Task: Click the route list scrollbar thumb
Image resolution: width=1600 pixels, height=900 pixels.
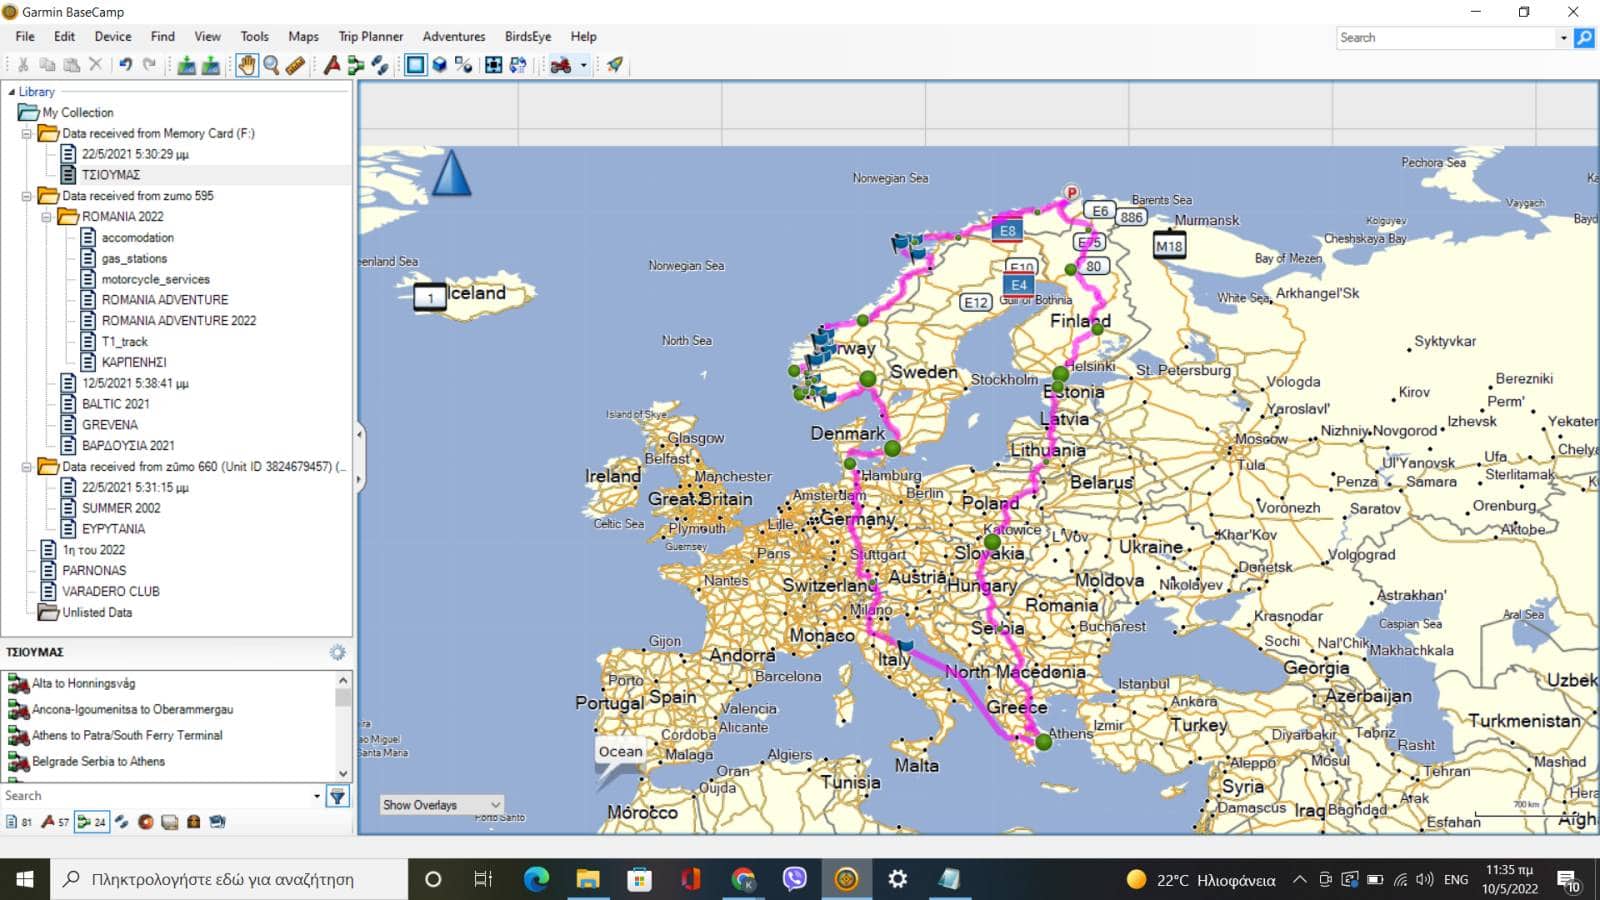Action: coord(343,698)
